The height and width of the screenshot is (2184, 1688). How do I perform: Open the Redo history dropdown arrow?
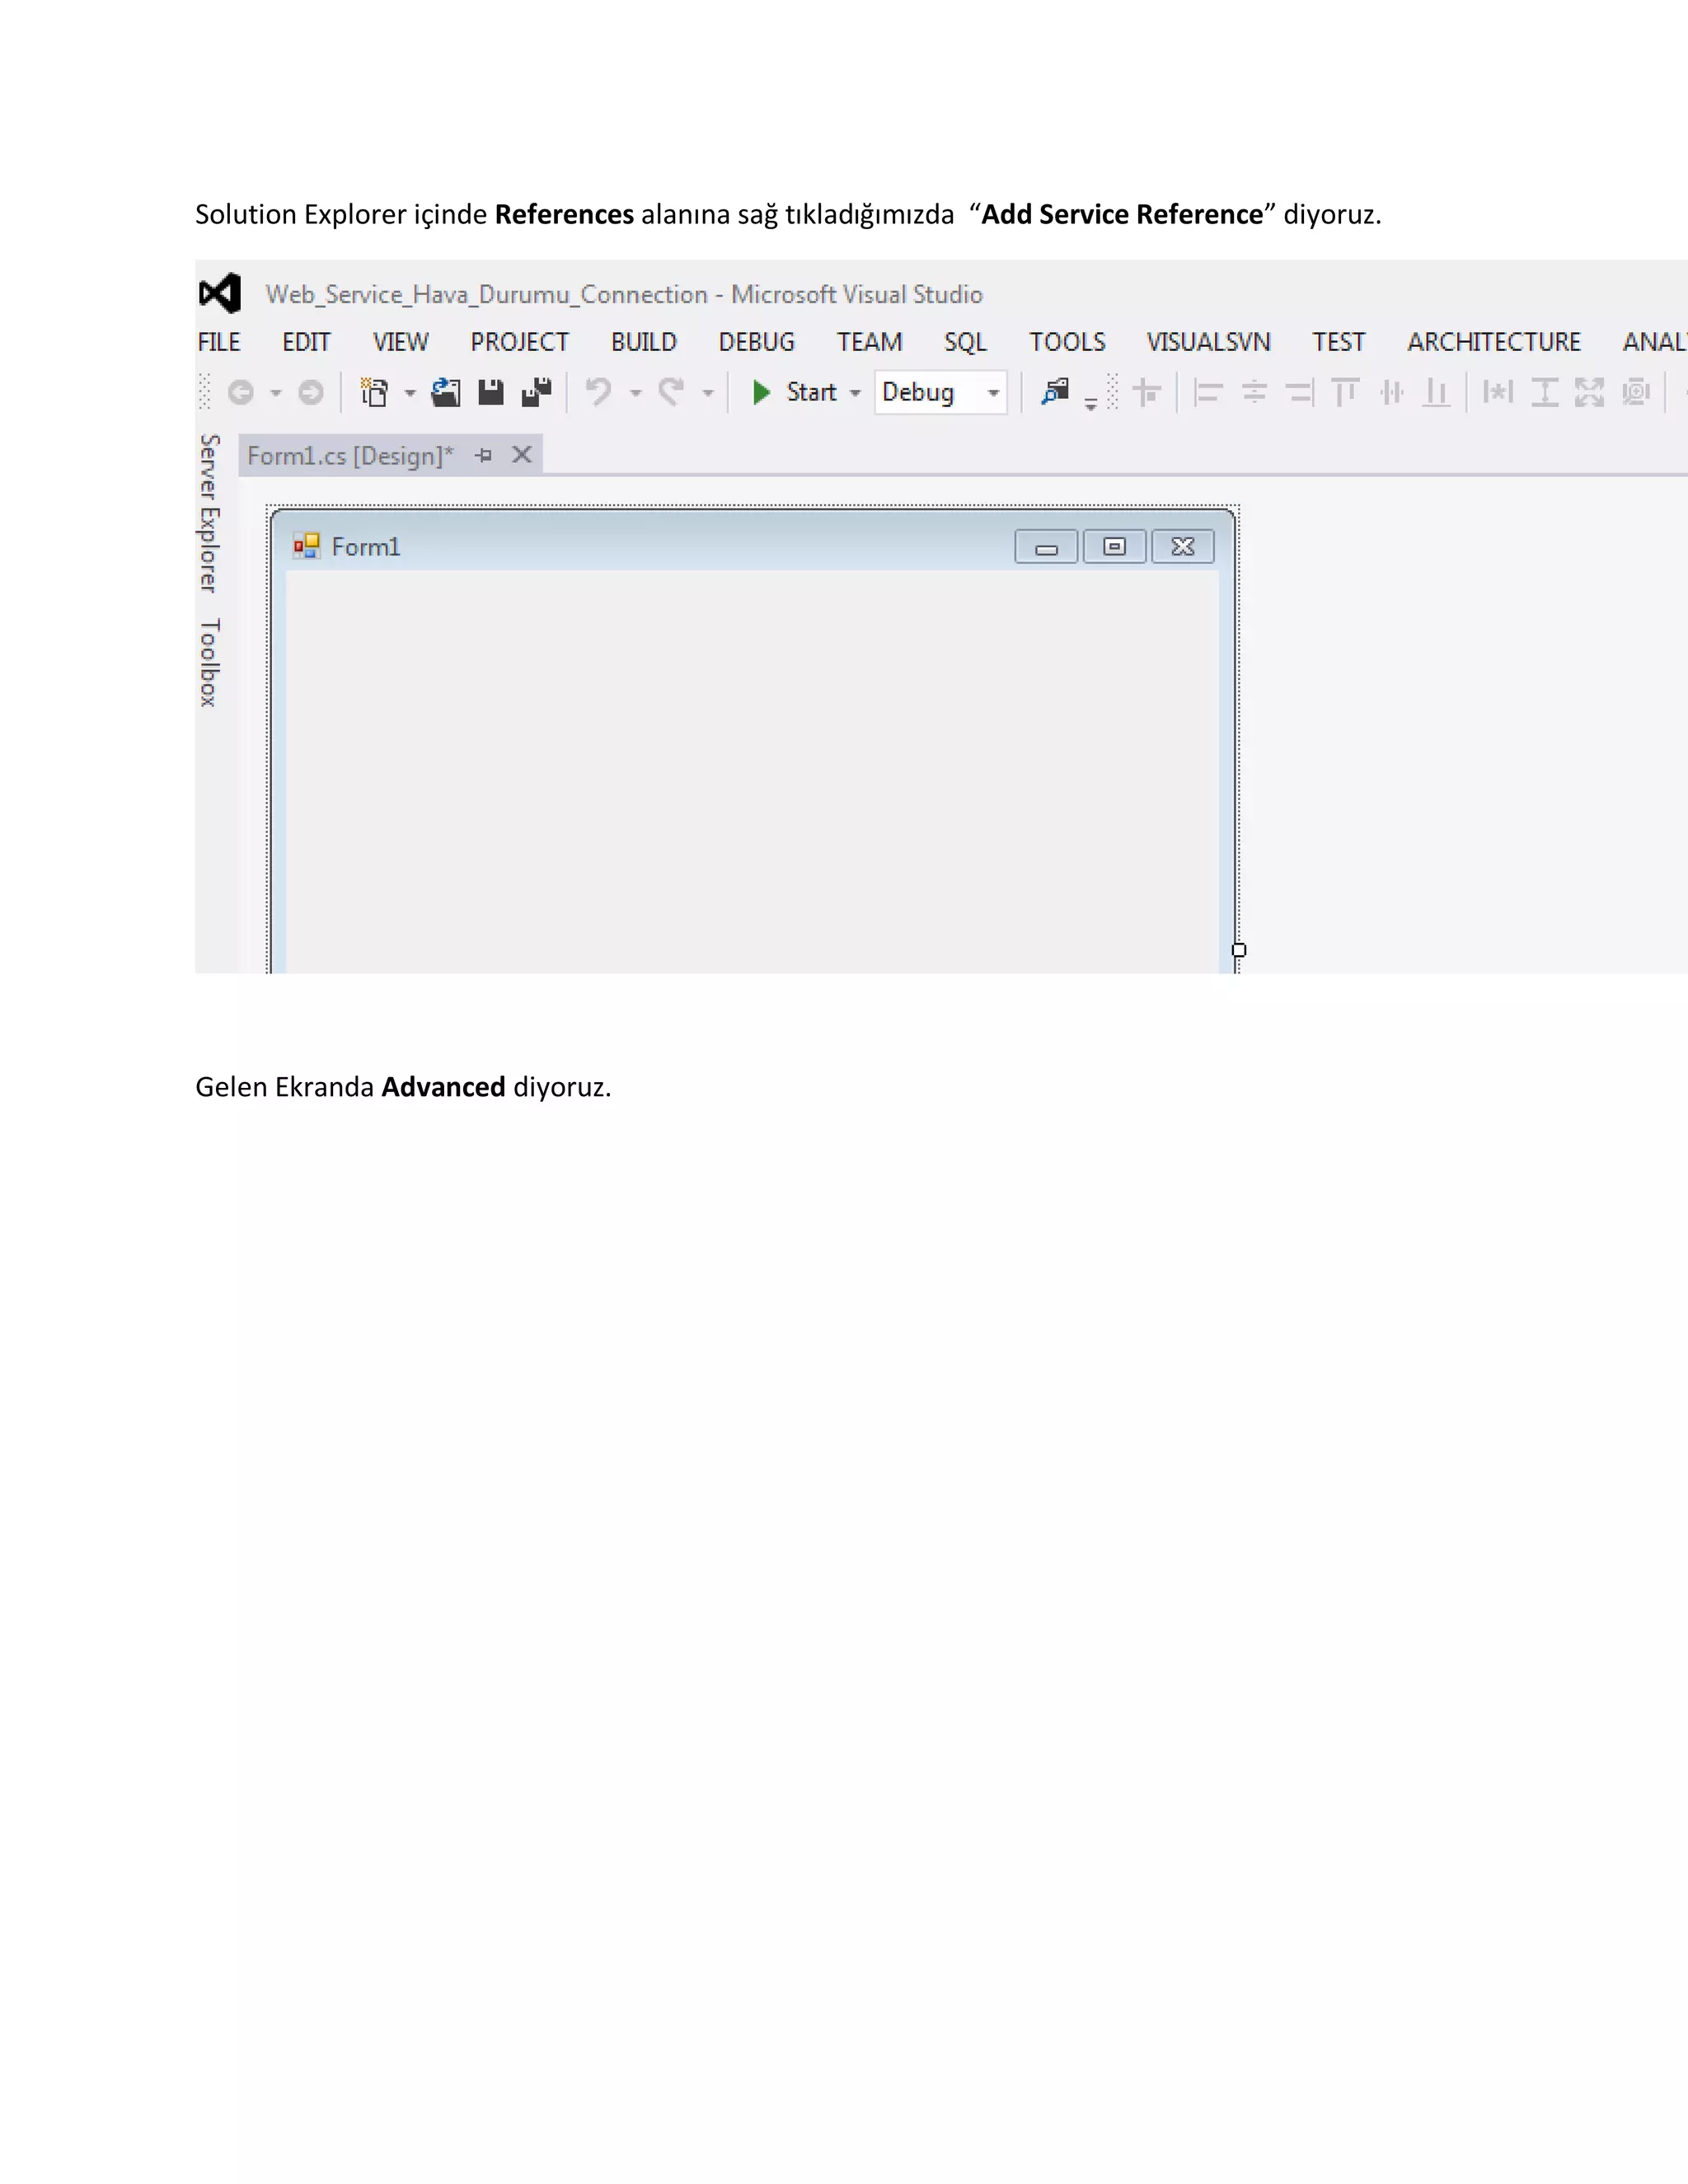[x=707, y=393]
